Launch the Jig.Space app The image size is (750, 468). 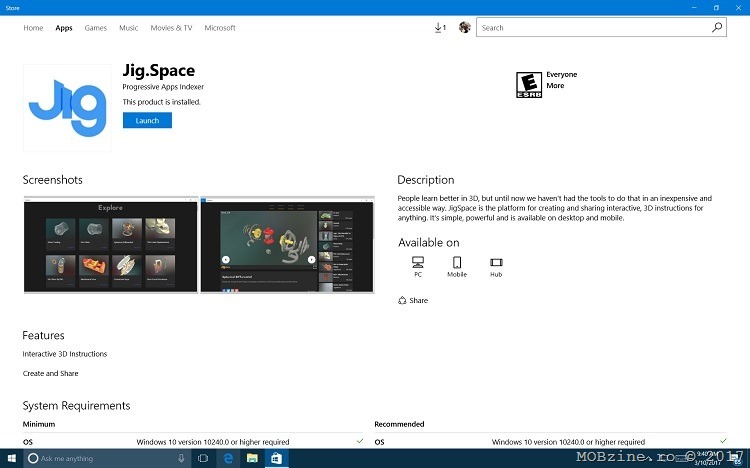(x=147, y=121)
